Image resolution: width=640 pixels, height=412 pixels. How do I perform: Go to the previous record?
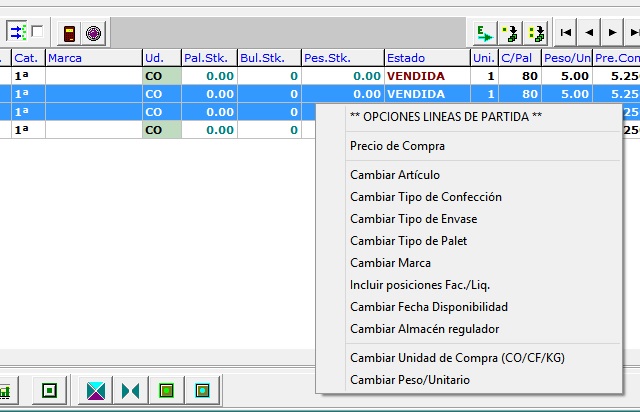tap(589, 33)
